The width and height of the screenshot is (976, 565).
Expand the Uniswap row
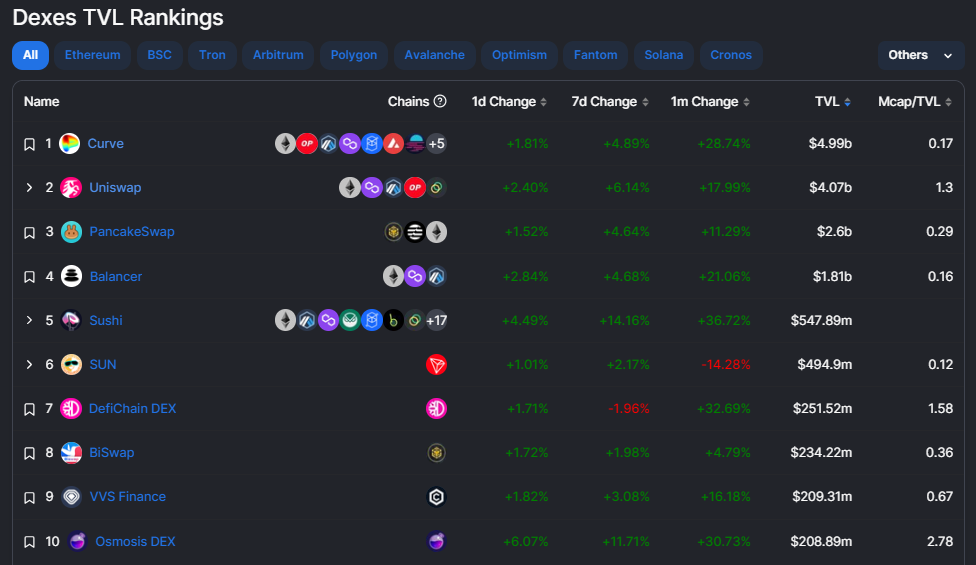[29, 187]
